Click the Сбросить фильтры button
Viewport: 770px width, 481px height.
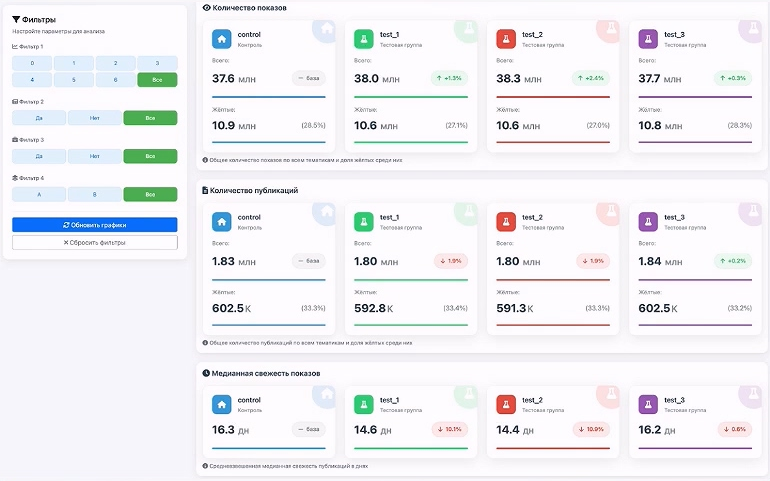coord(95,242)
